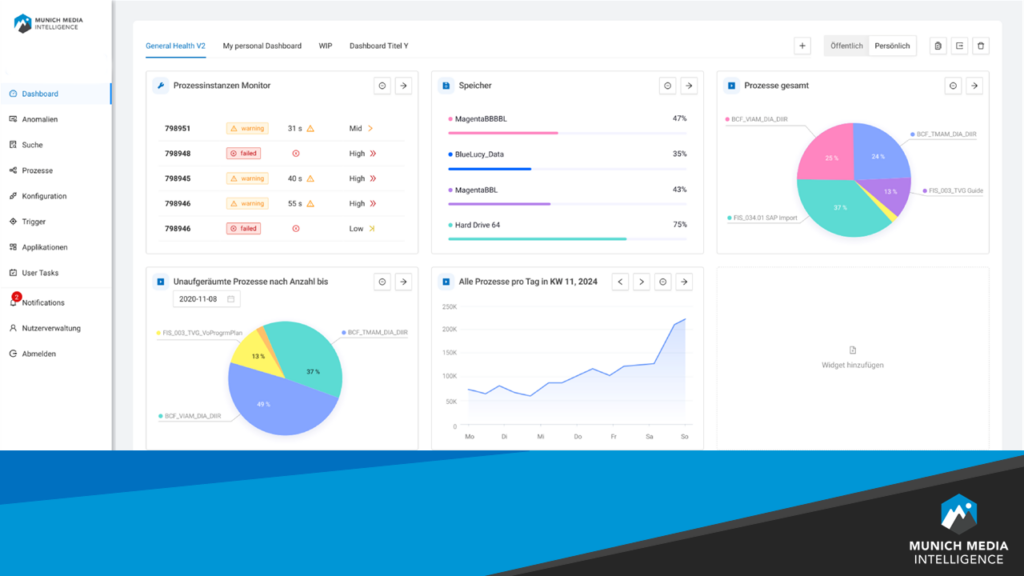Click the clock icon on Alle Prozesse widget
This screenshot has height=576, width=1024.
pyautogui.click(x=663, y=281)
